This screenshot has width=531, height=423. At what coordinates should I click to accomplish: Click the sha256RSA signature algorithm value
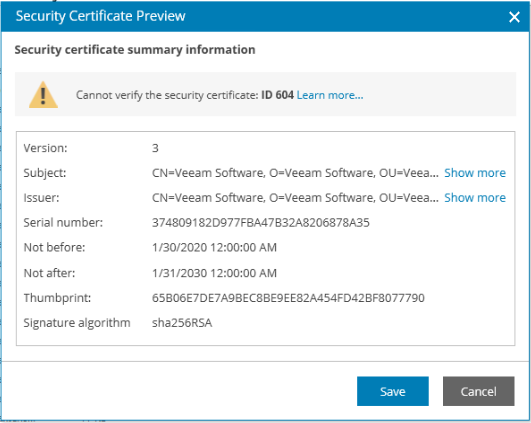click(182, 323)
